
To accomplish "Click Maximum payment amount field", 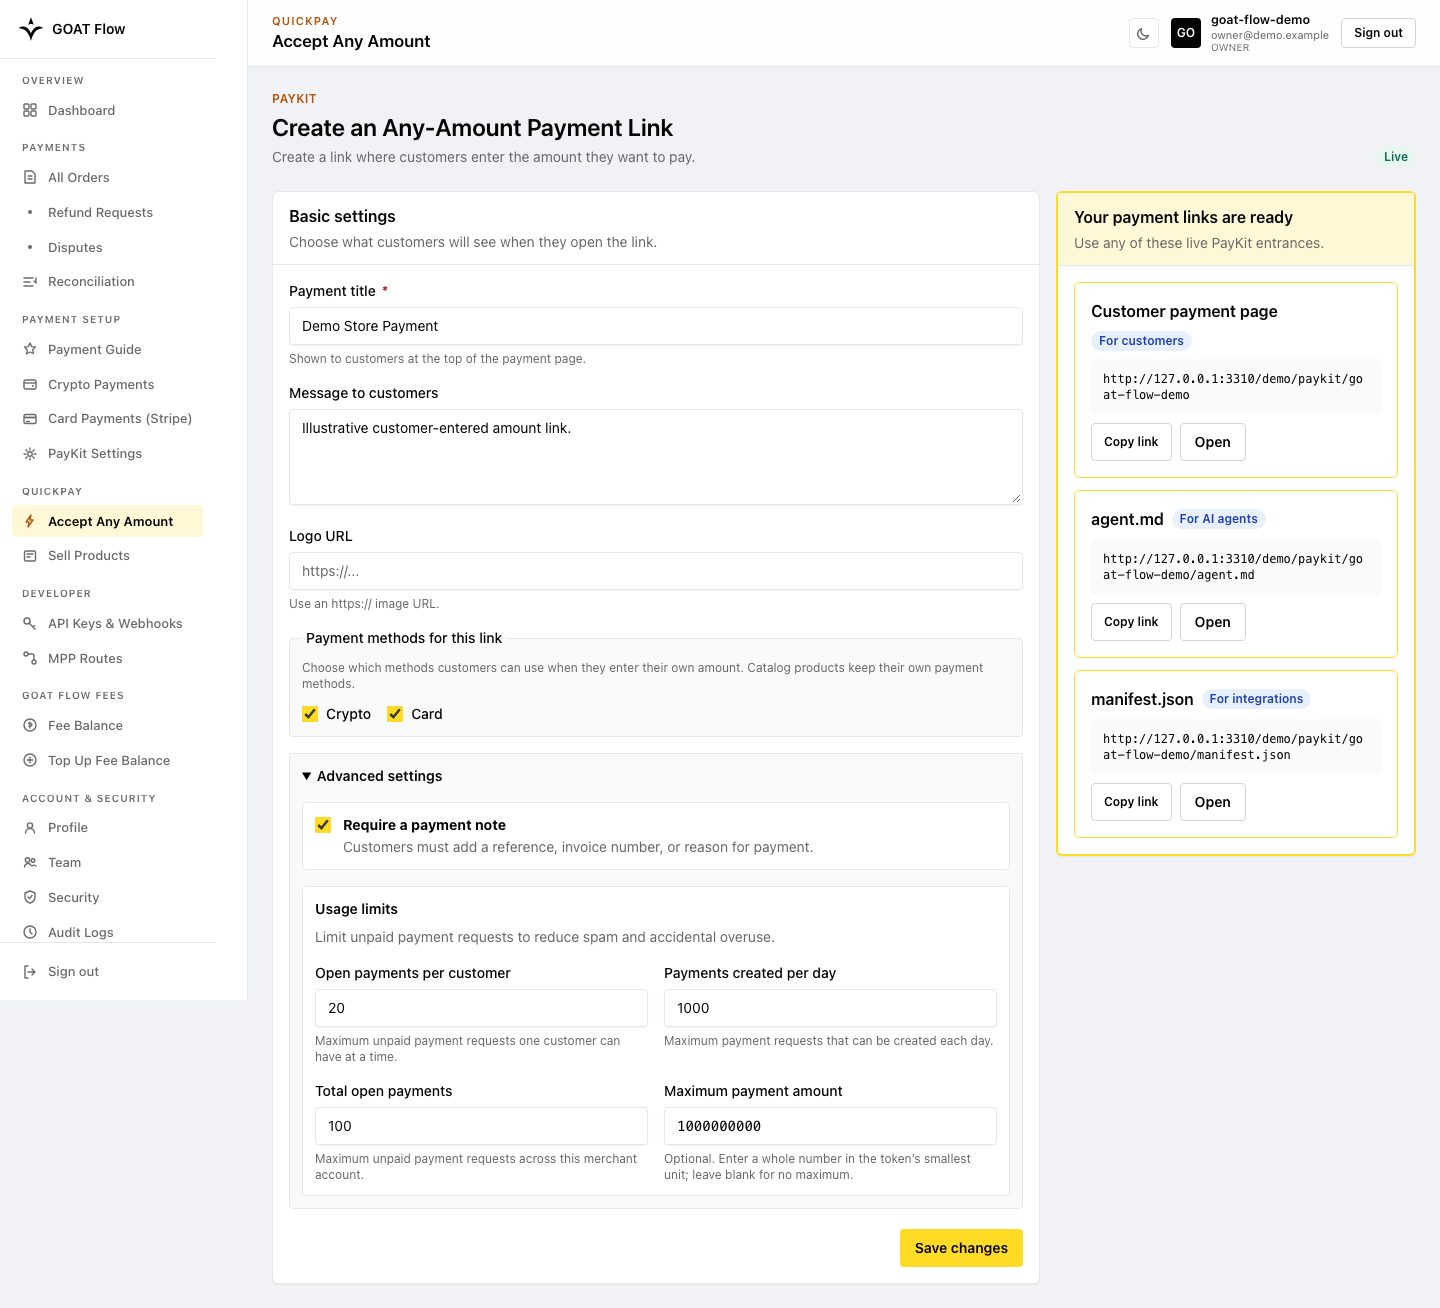I will 830,1126.
